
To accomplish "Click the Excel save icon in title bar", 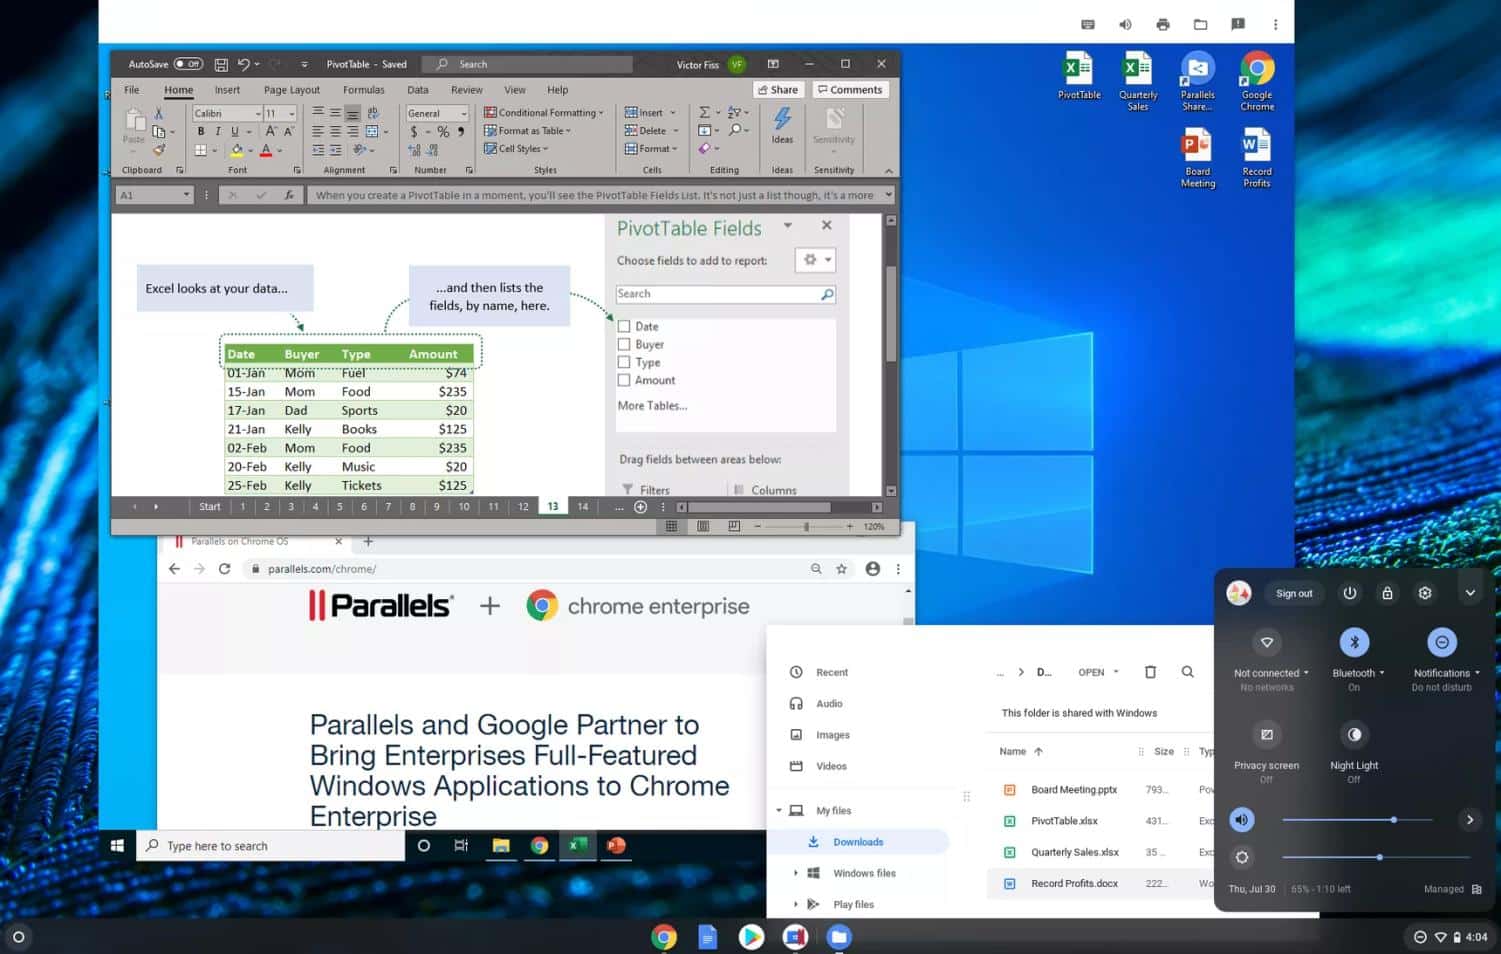I will (x=221, y=64).
